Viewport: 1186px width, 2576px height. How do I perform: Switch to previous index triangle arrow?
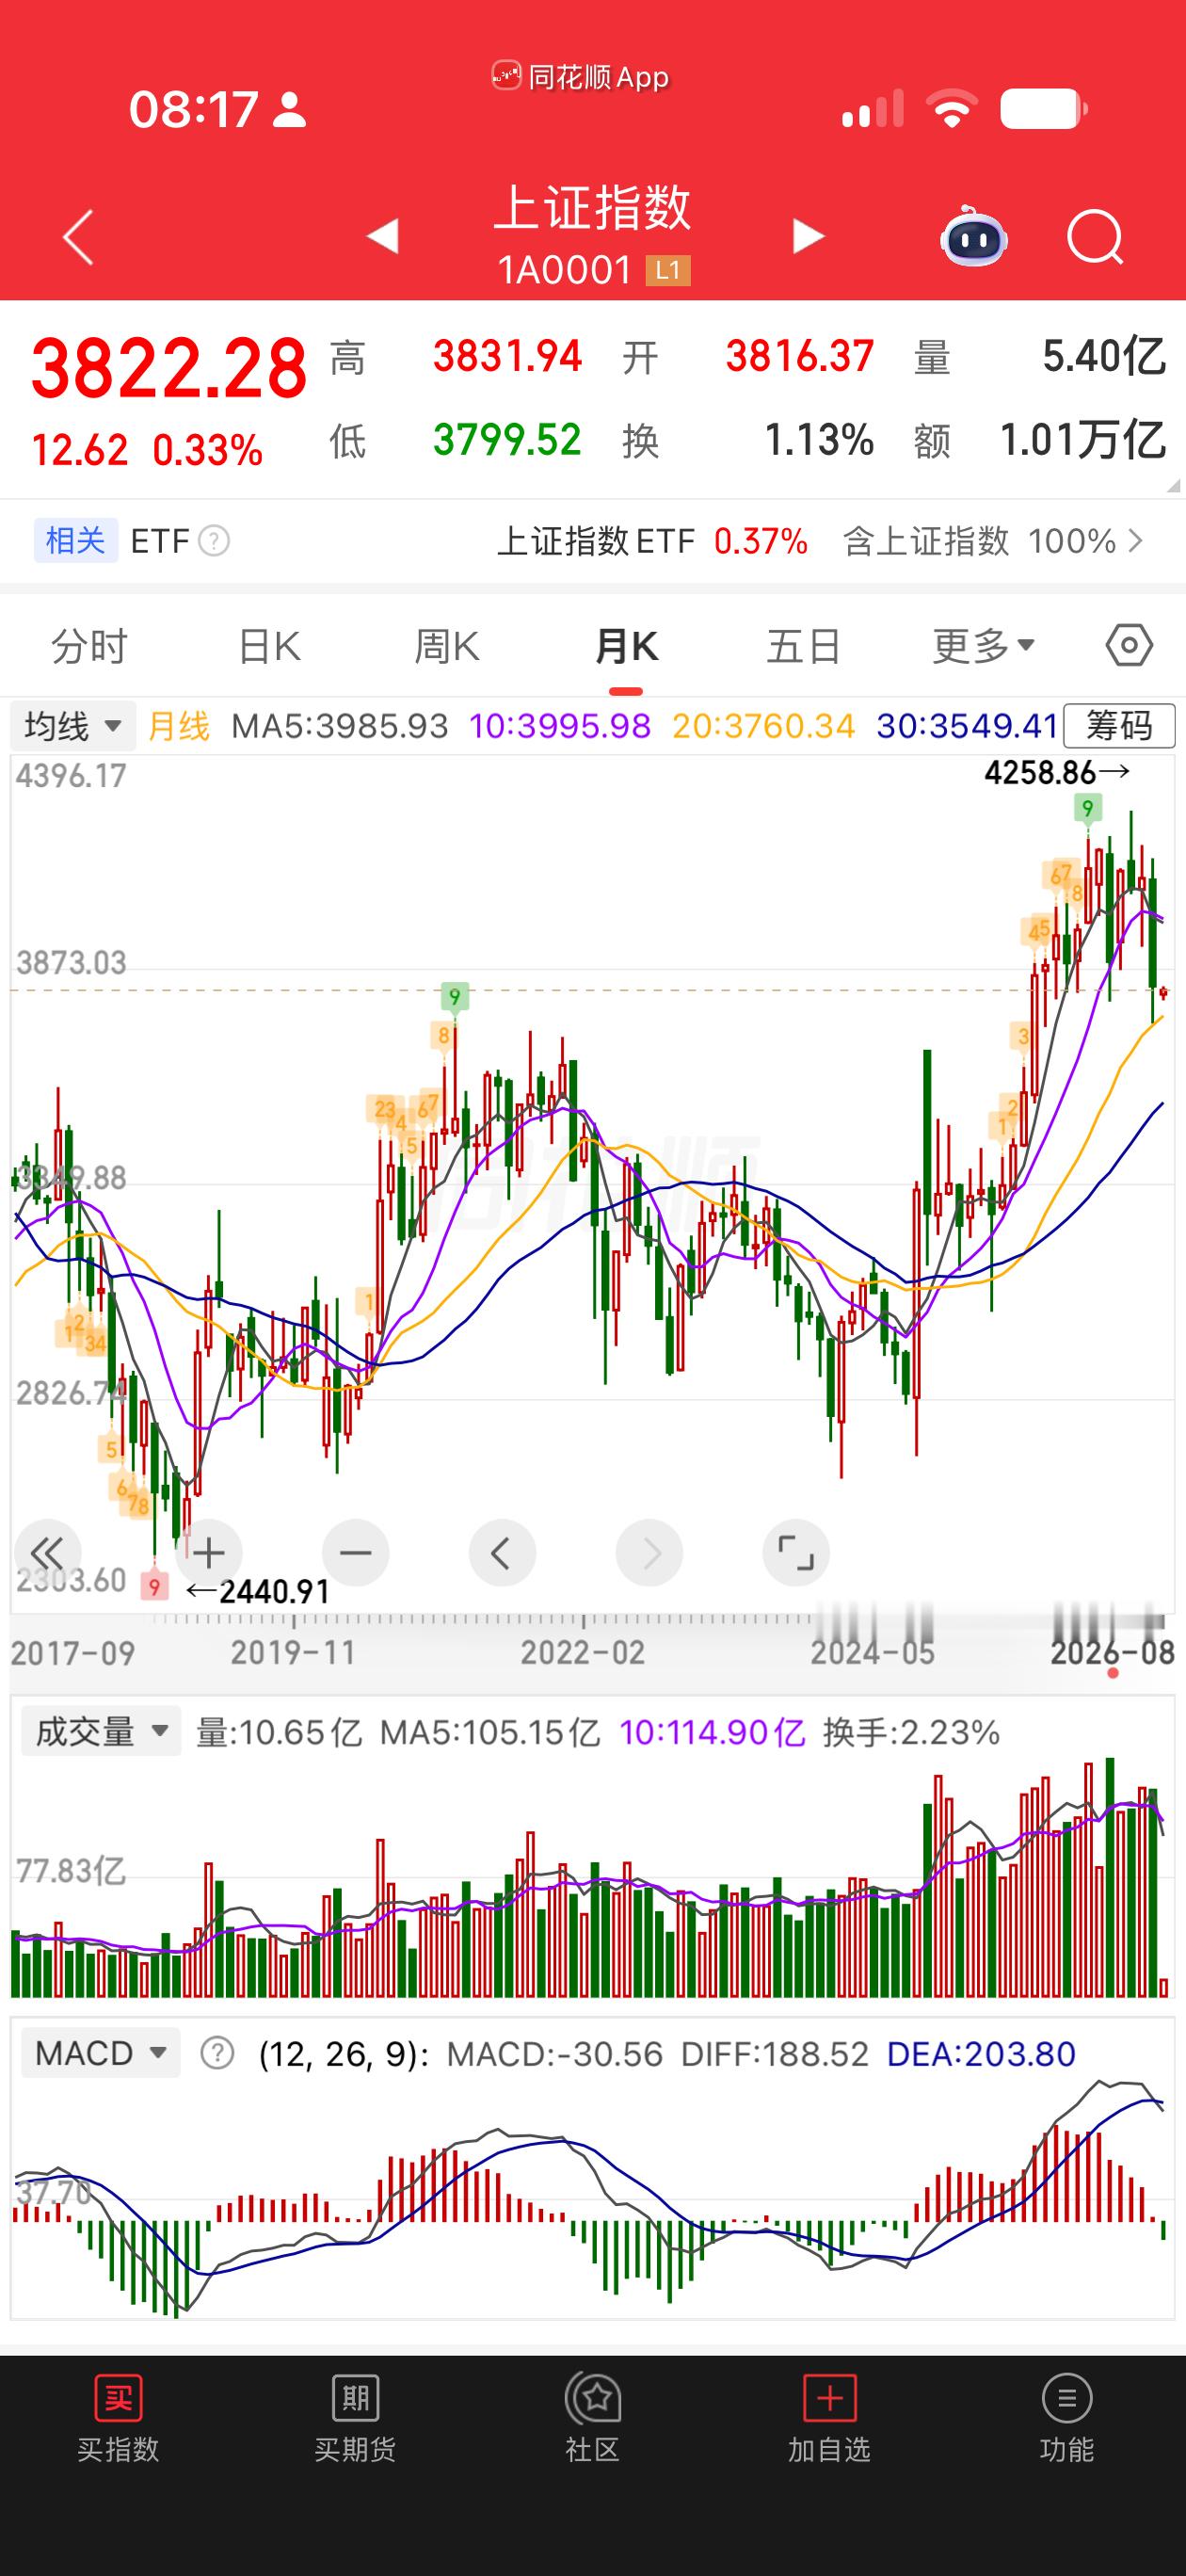coord(382,236)
